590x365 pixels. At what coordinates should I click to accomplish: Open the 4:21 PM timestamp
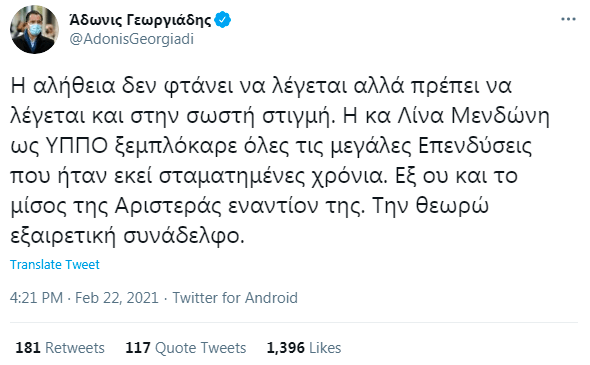(x=36, y=298)
